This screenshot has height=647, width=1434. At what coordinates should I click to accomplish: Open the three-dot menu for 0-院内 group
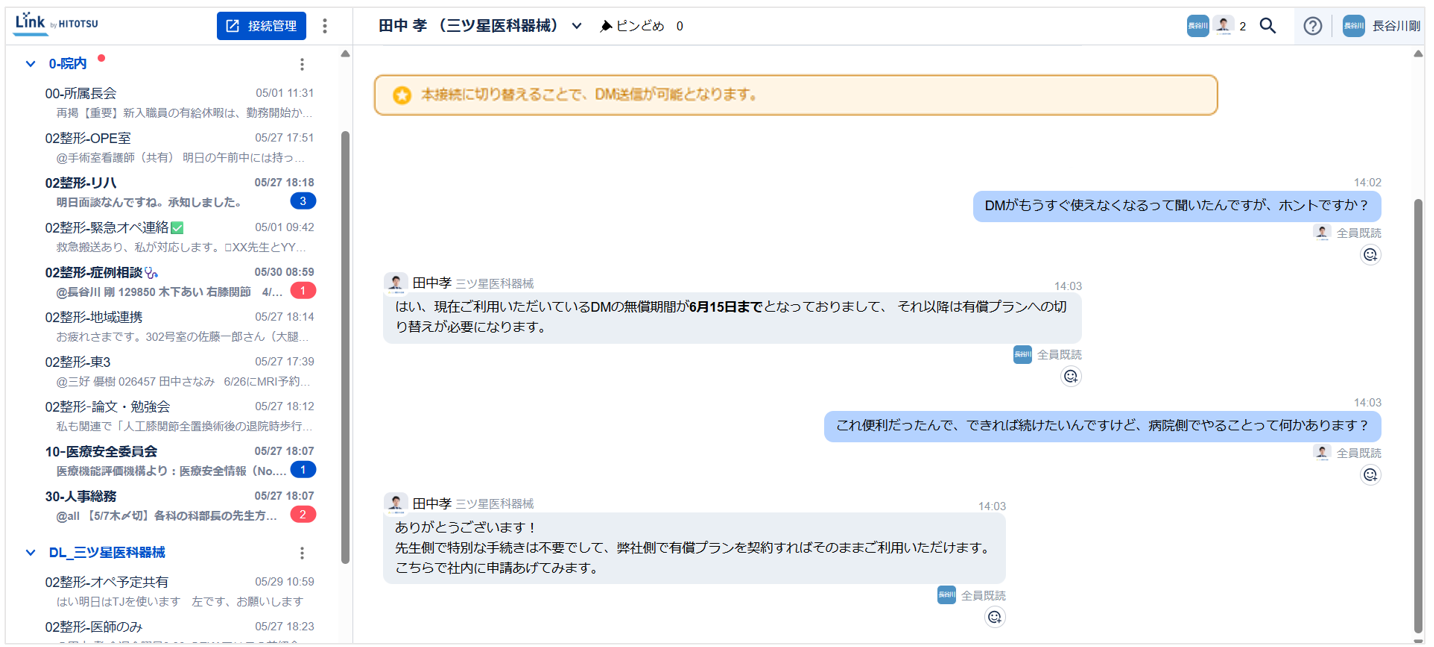[x=302, y=64]
